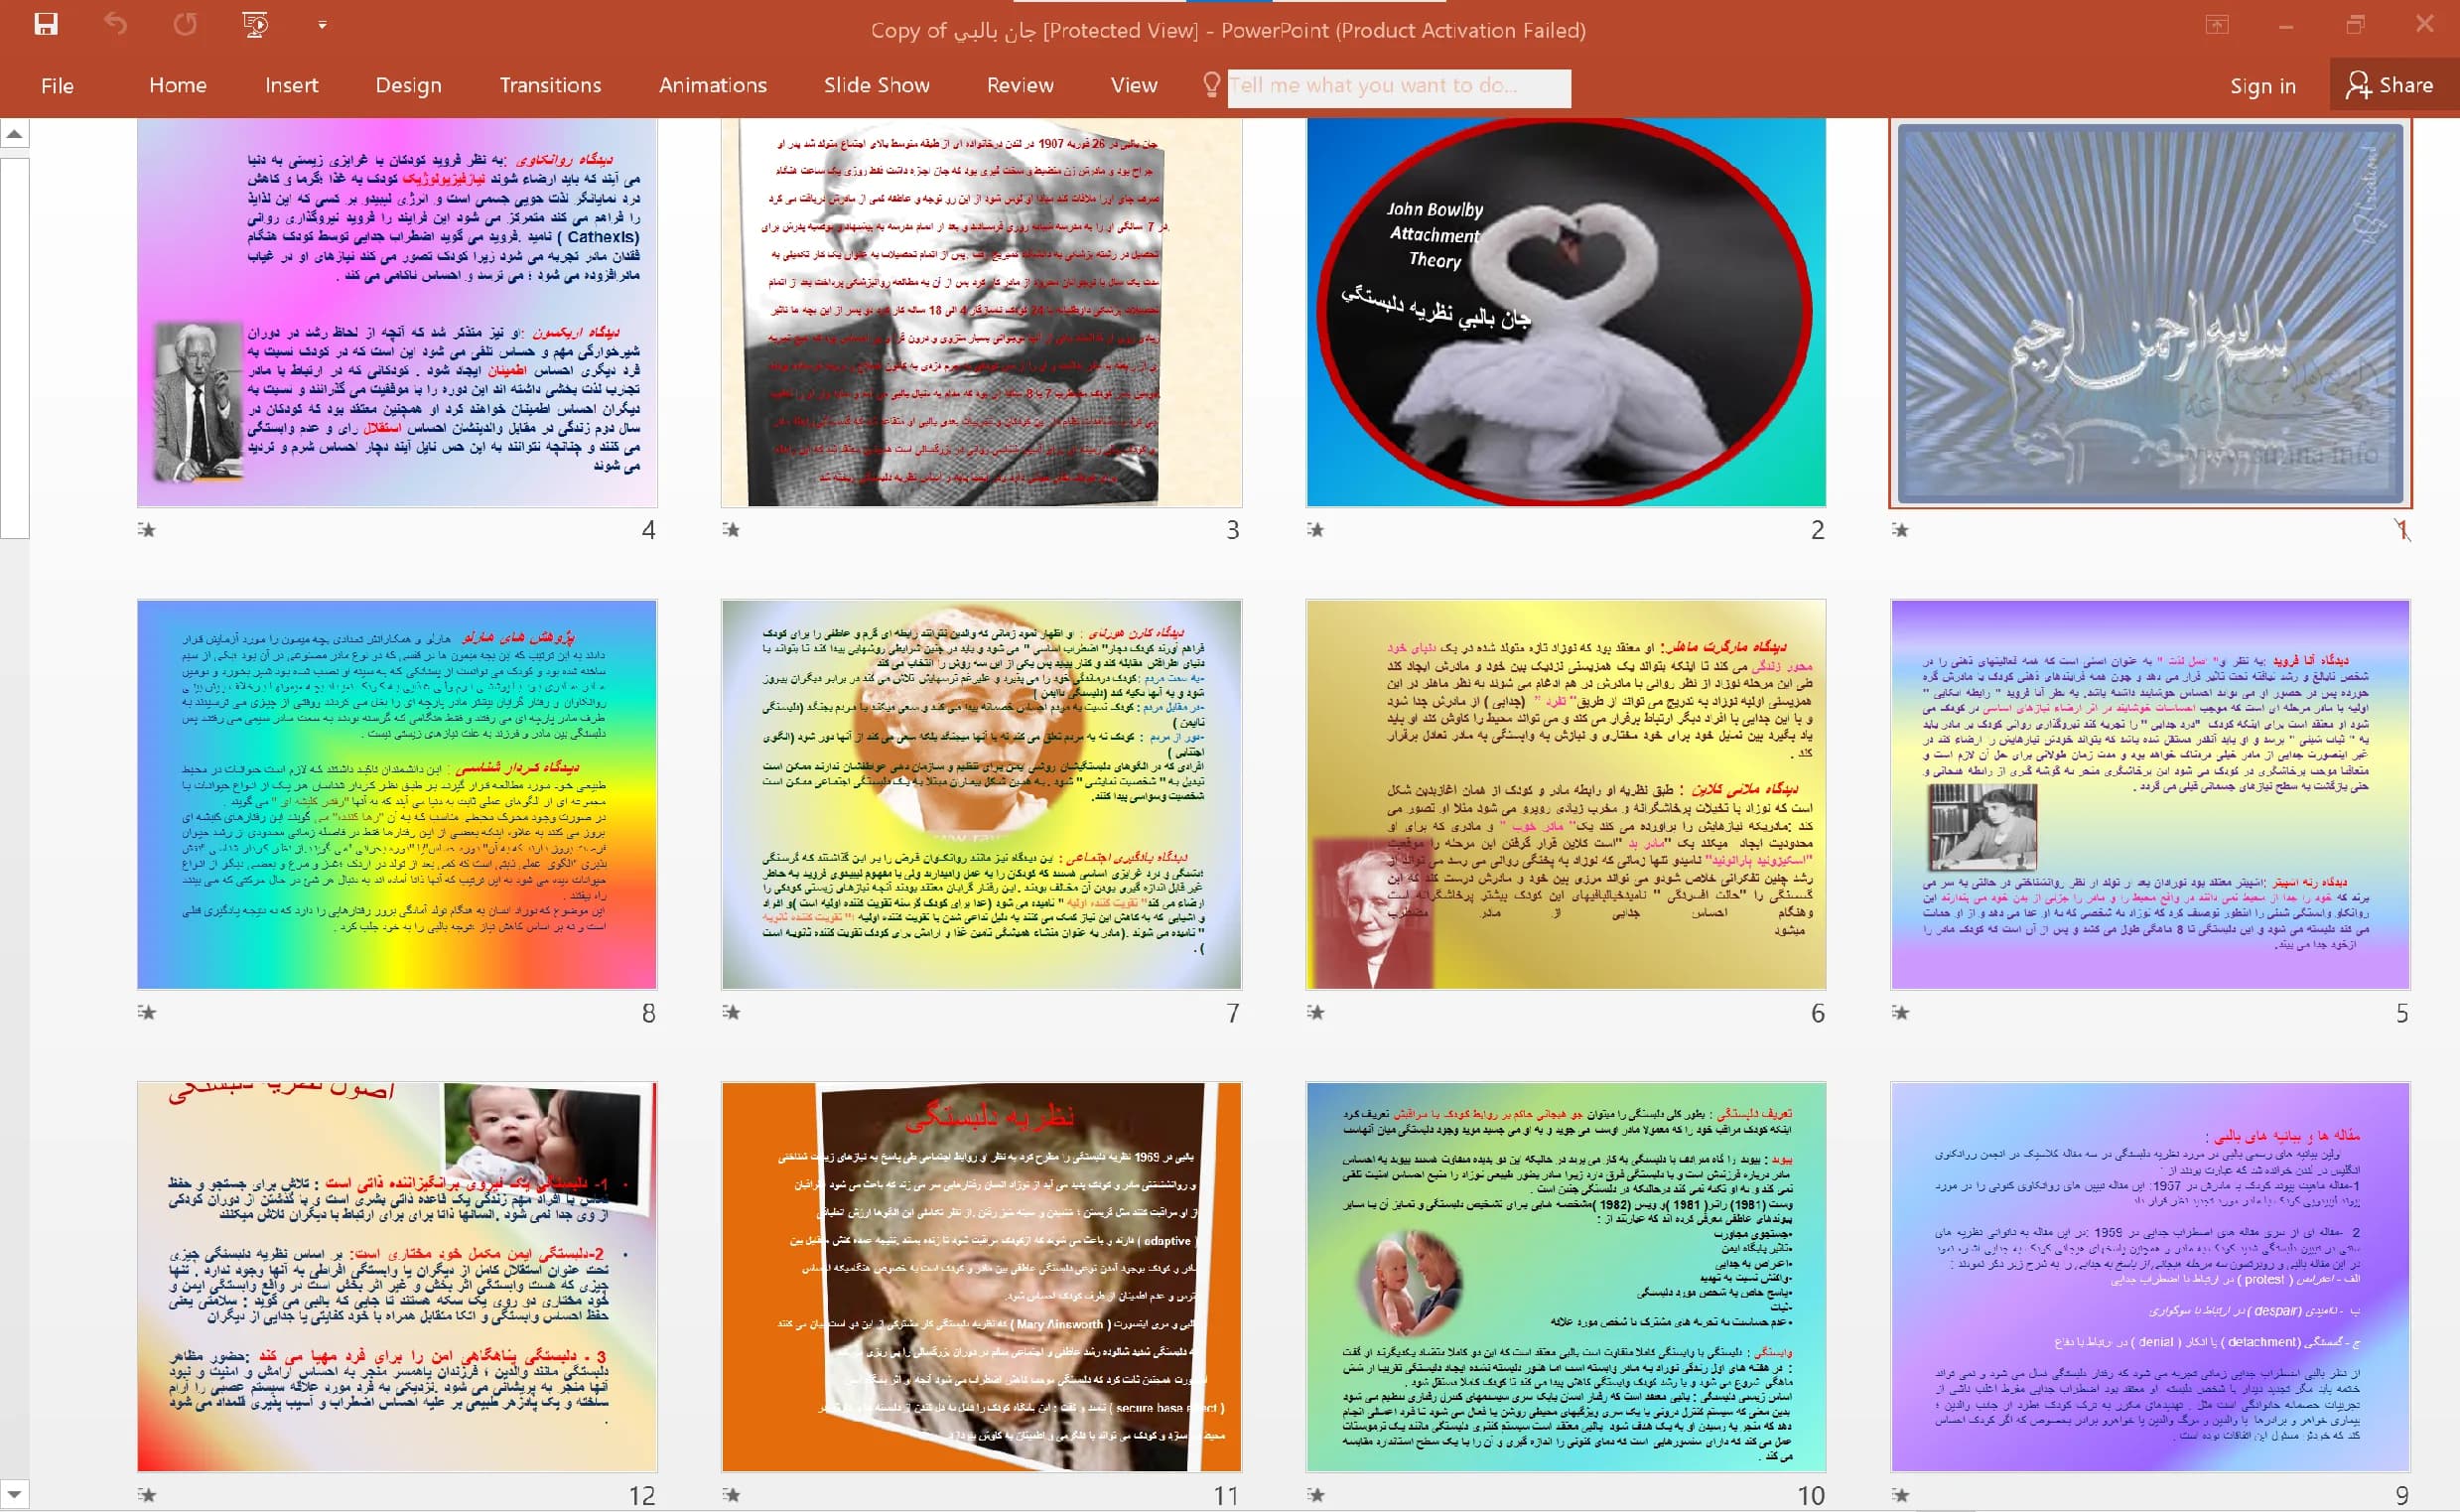The width and height of the screenshot is (2460, 1512).
Task: Click transition star icon under slide 7
Action: (731, 1013)
